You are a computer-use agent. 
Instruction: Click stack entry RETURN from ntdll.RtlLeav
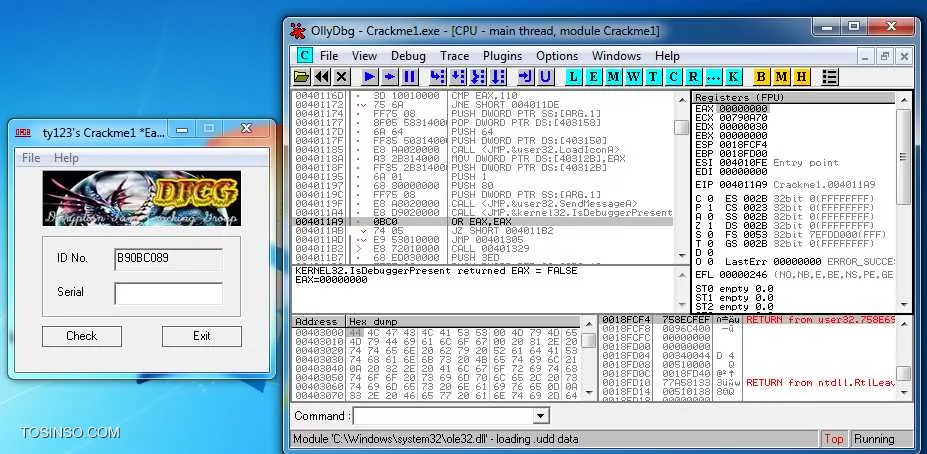[x=820, y=382]
